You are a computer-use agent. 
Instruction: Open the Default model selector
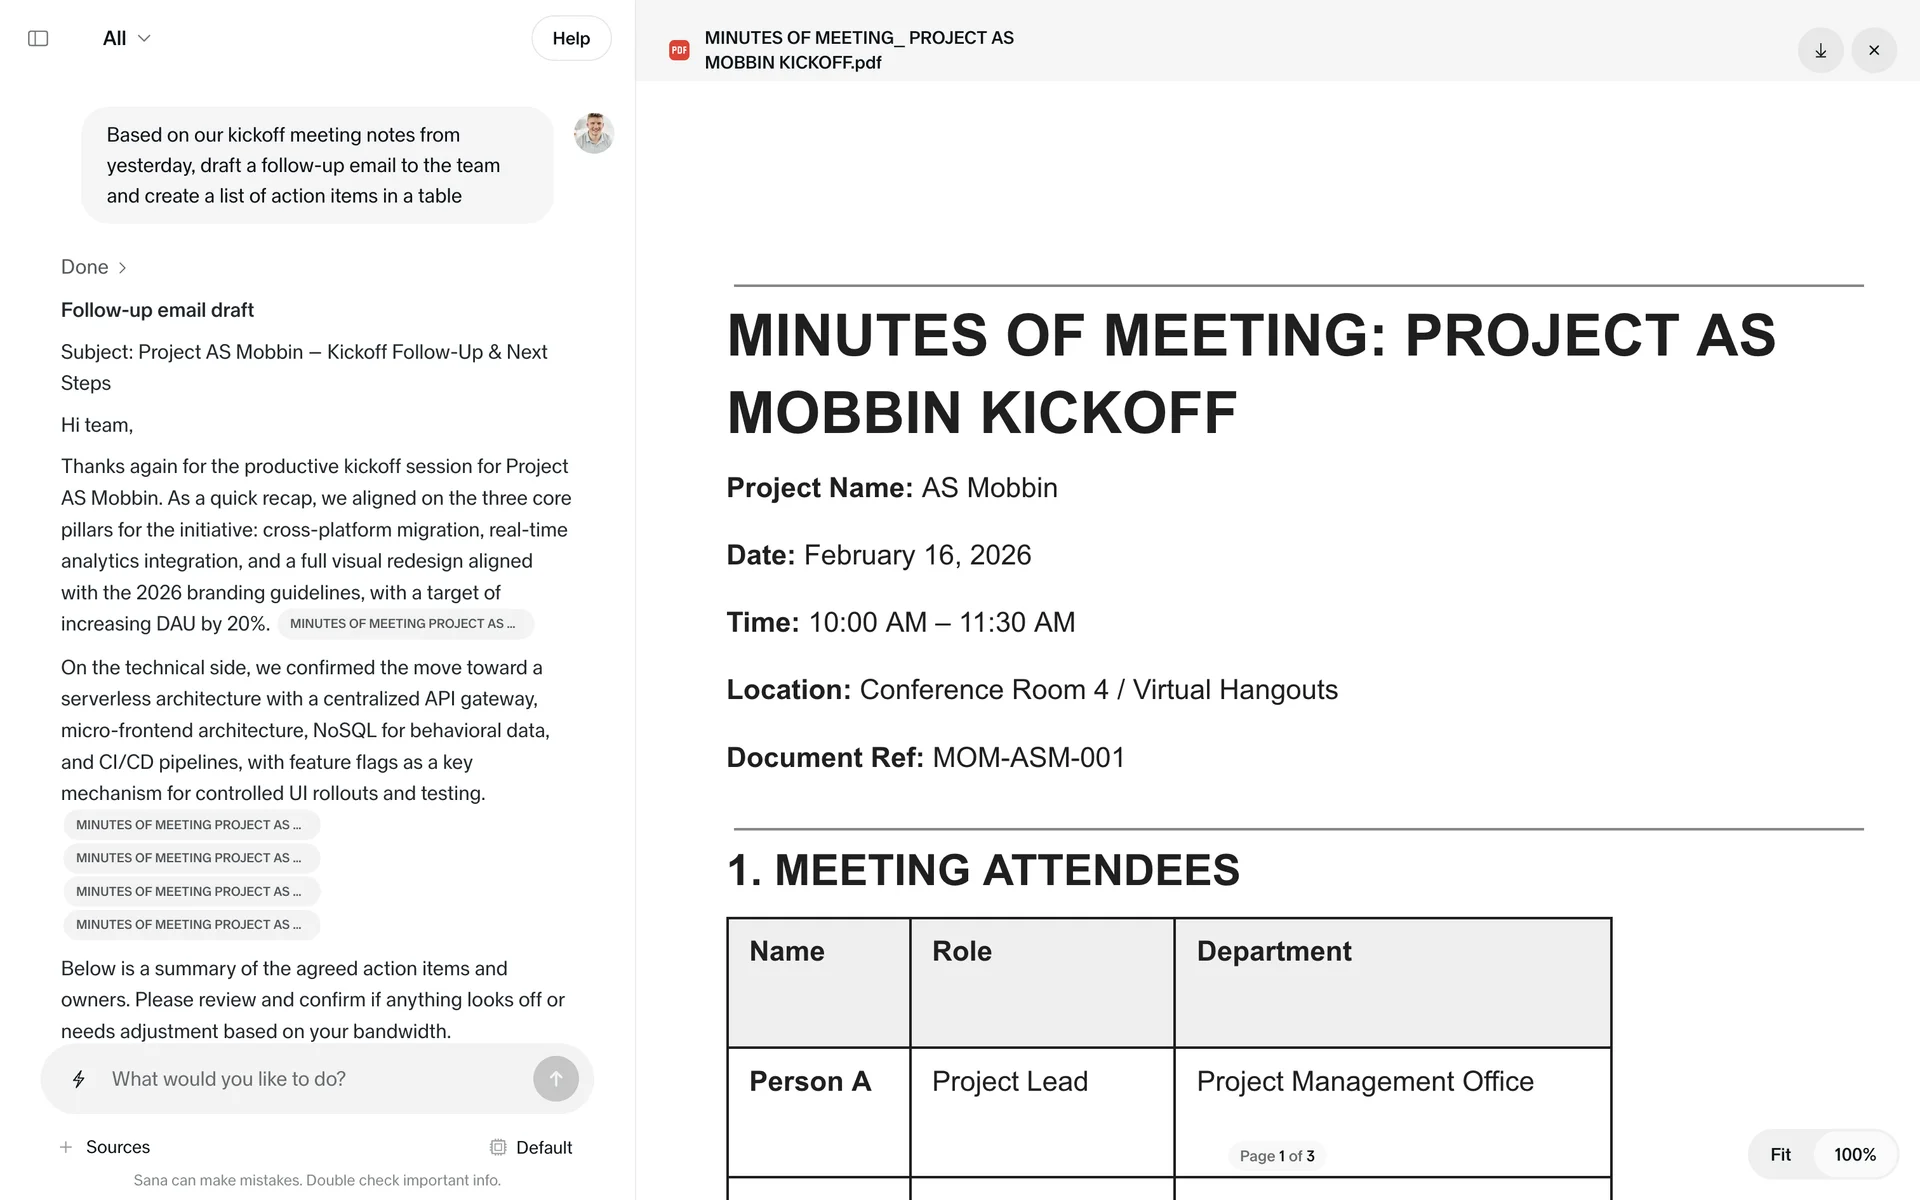pos(531,1147)
